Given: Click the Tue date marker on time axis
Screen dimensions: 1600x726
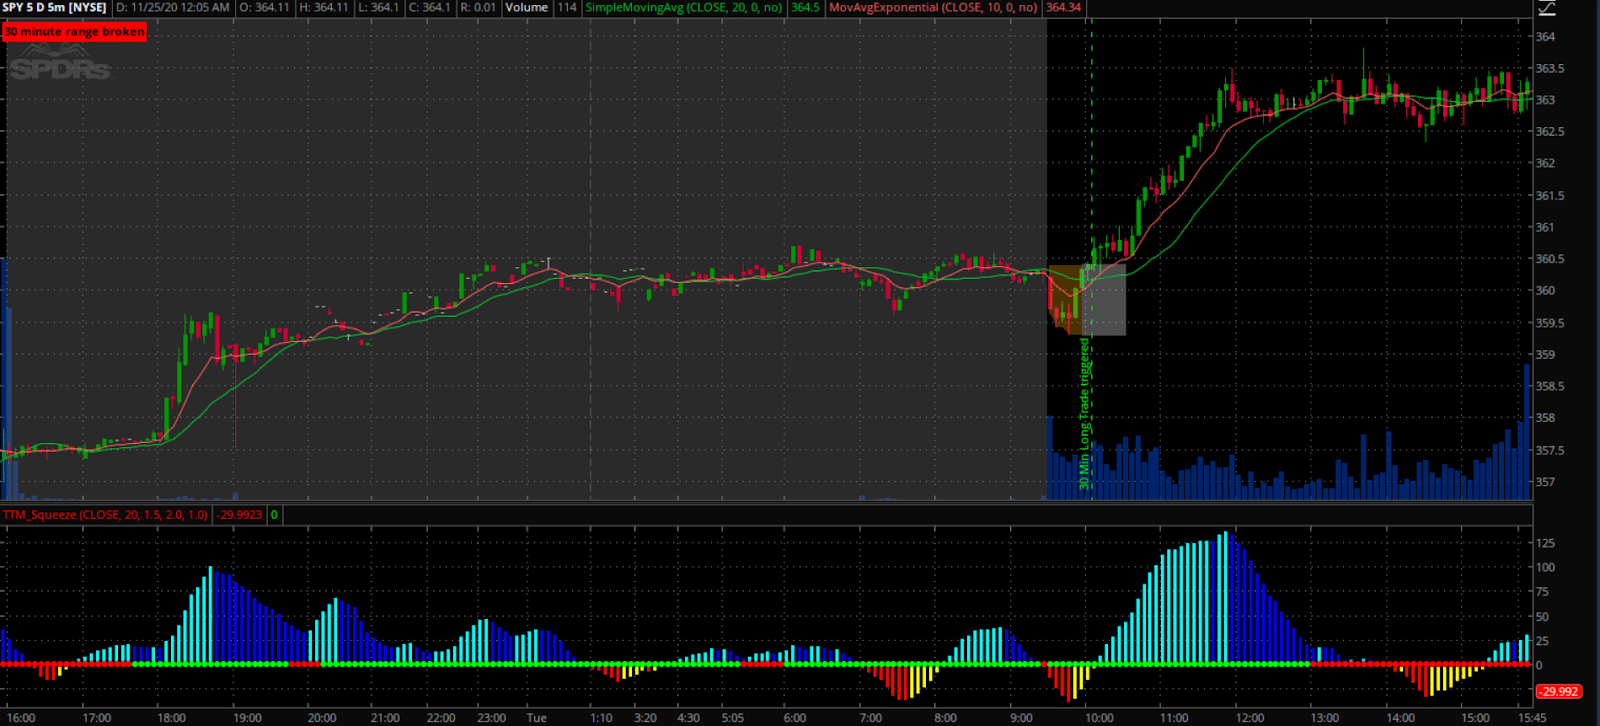Looking at the screenshot, I should click(x=537, y=718).
